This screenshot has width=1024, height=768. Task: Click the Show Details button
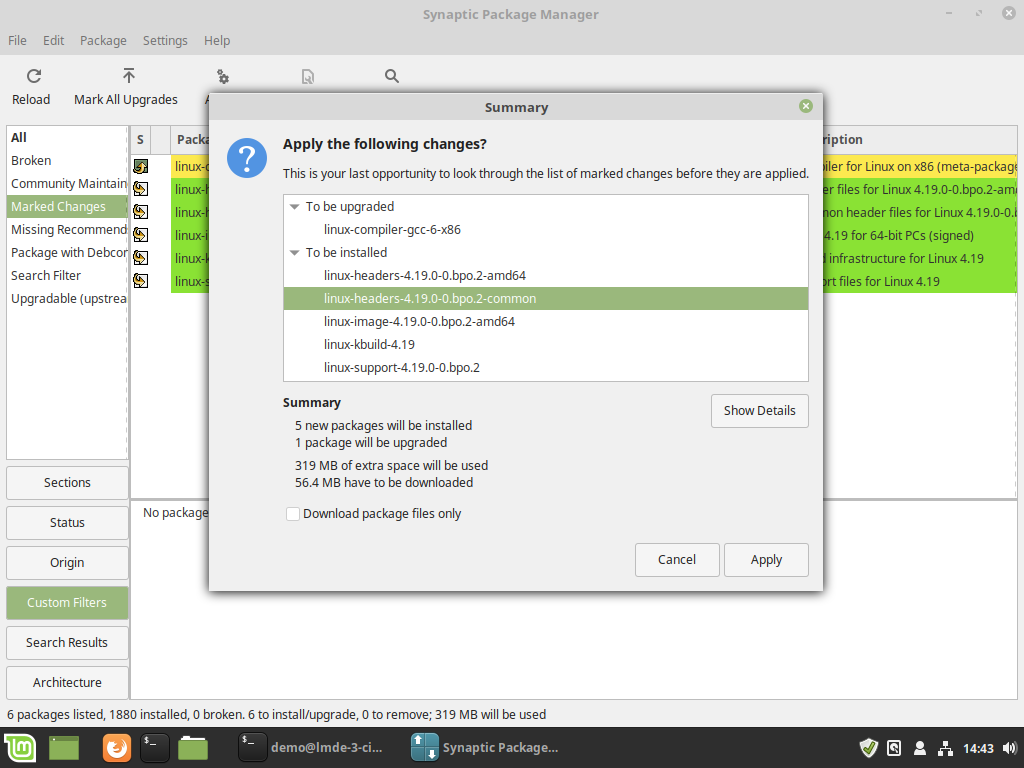click(760, 411)
